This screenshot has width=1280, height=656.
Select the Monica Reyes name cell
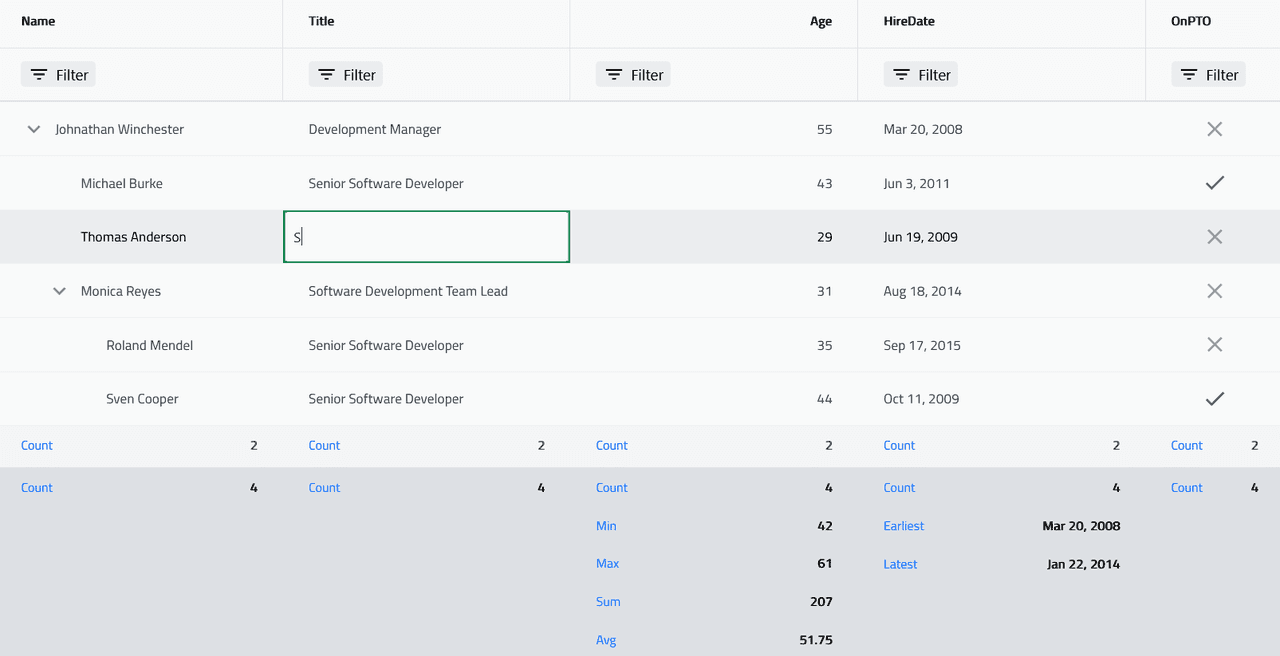coord(141,291)
